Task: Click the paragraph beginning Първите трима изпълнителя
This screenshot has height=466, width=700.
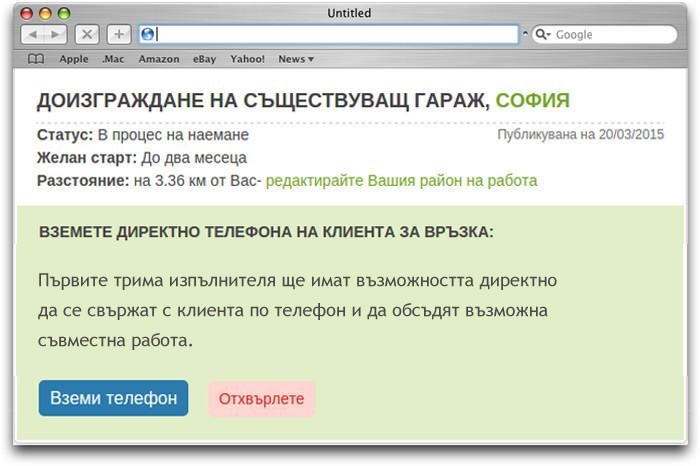Action: (297, 311)
